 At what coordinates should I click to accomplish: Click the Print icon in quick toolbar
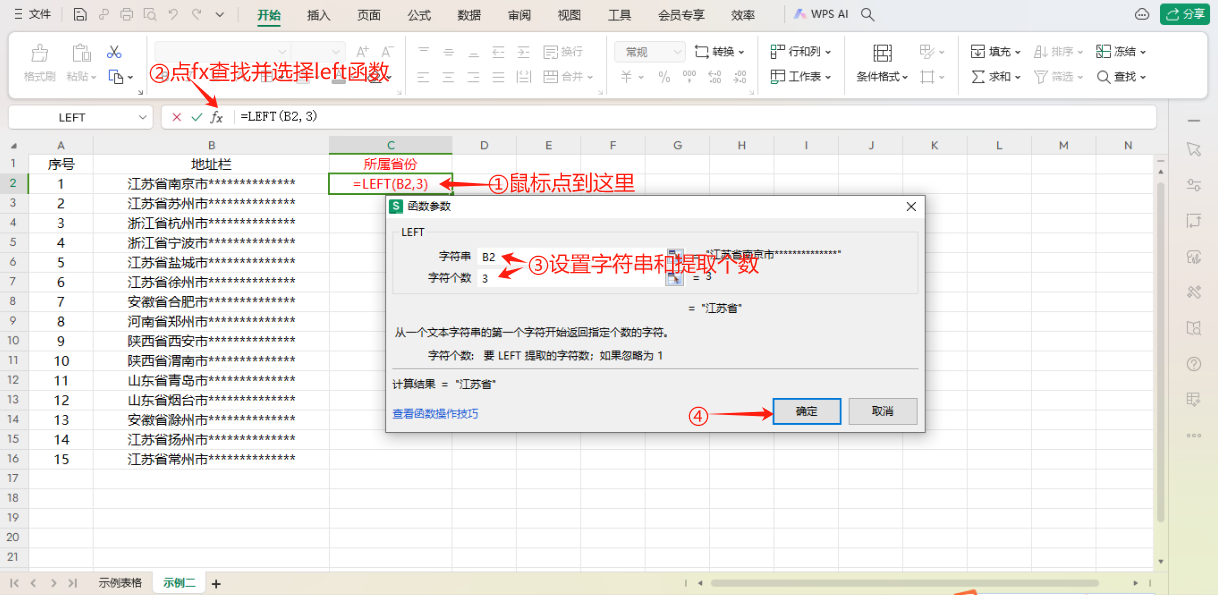point(126,15)
